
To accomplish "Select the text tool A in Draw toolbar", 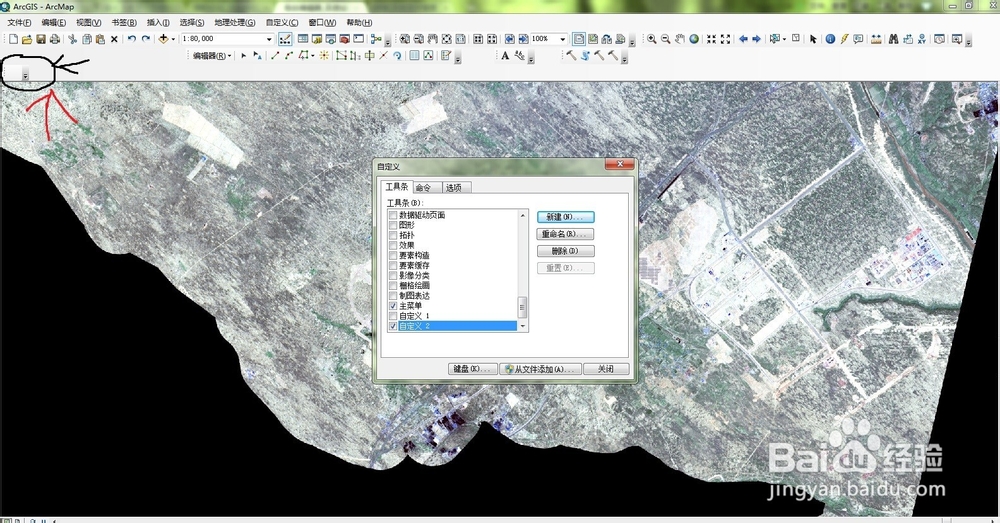I will tap(505, 55).
